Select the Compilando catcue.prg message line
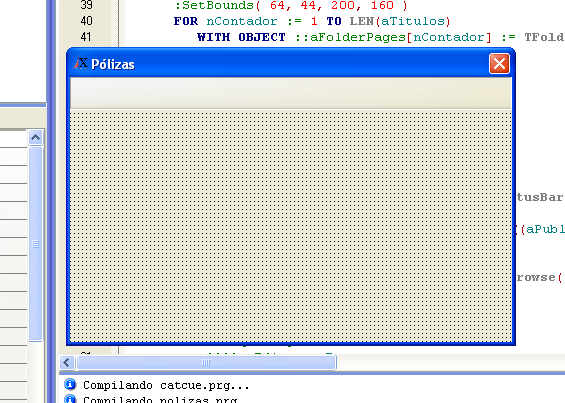565x403 pixels. coord(166,385)
